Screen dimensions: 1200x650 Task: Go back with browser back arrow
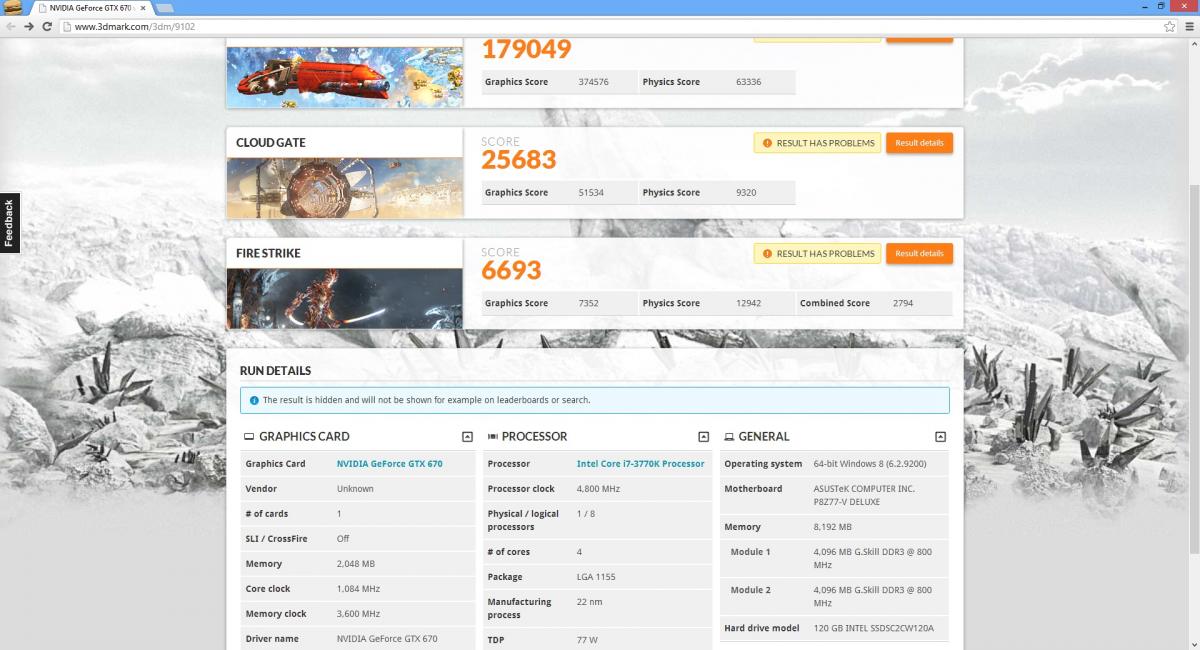point(11,26)
